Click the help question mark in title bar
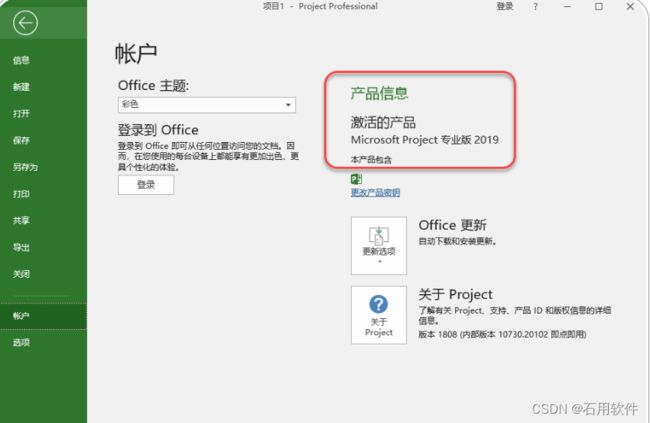This screenshot has height=423, width=650. 536,7
